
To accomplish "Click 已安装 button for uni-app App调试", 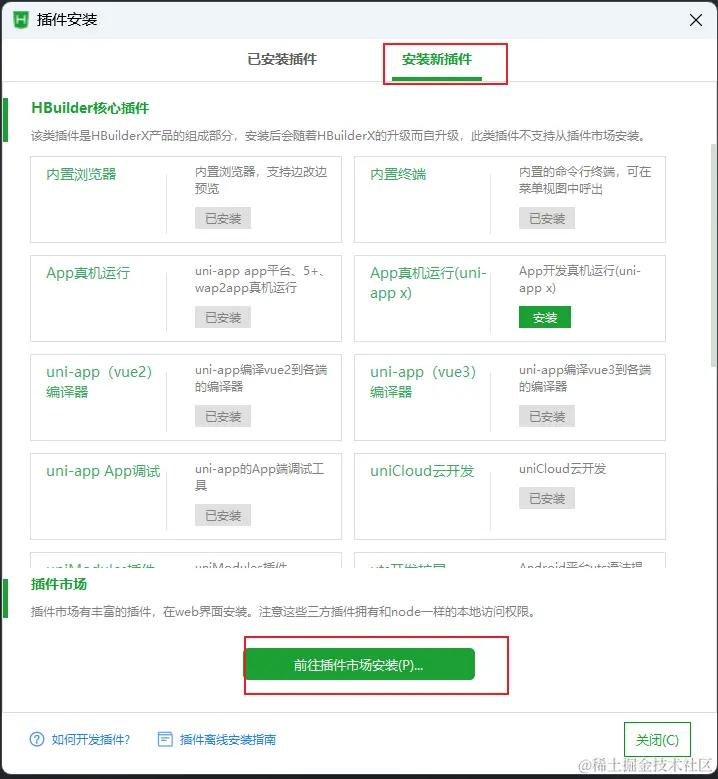I will (x=223, y=515).
